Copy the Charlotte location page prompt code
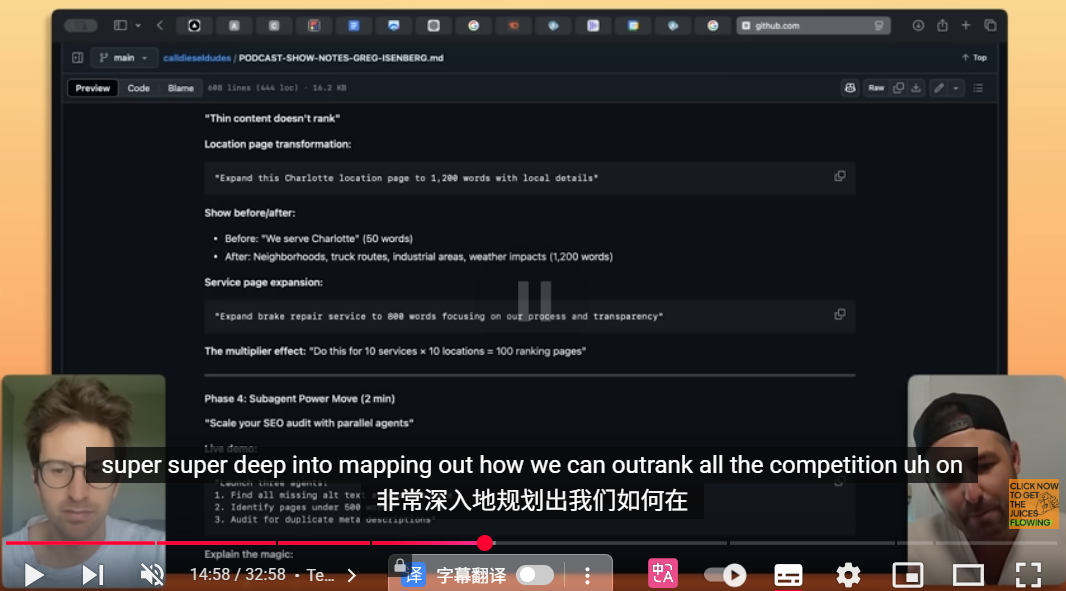1066x591 pixels. click(x=840, y=176)
